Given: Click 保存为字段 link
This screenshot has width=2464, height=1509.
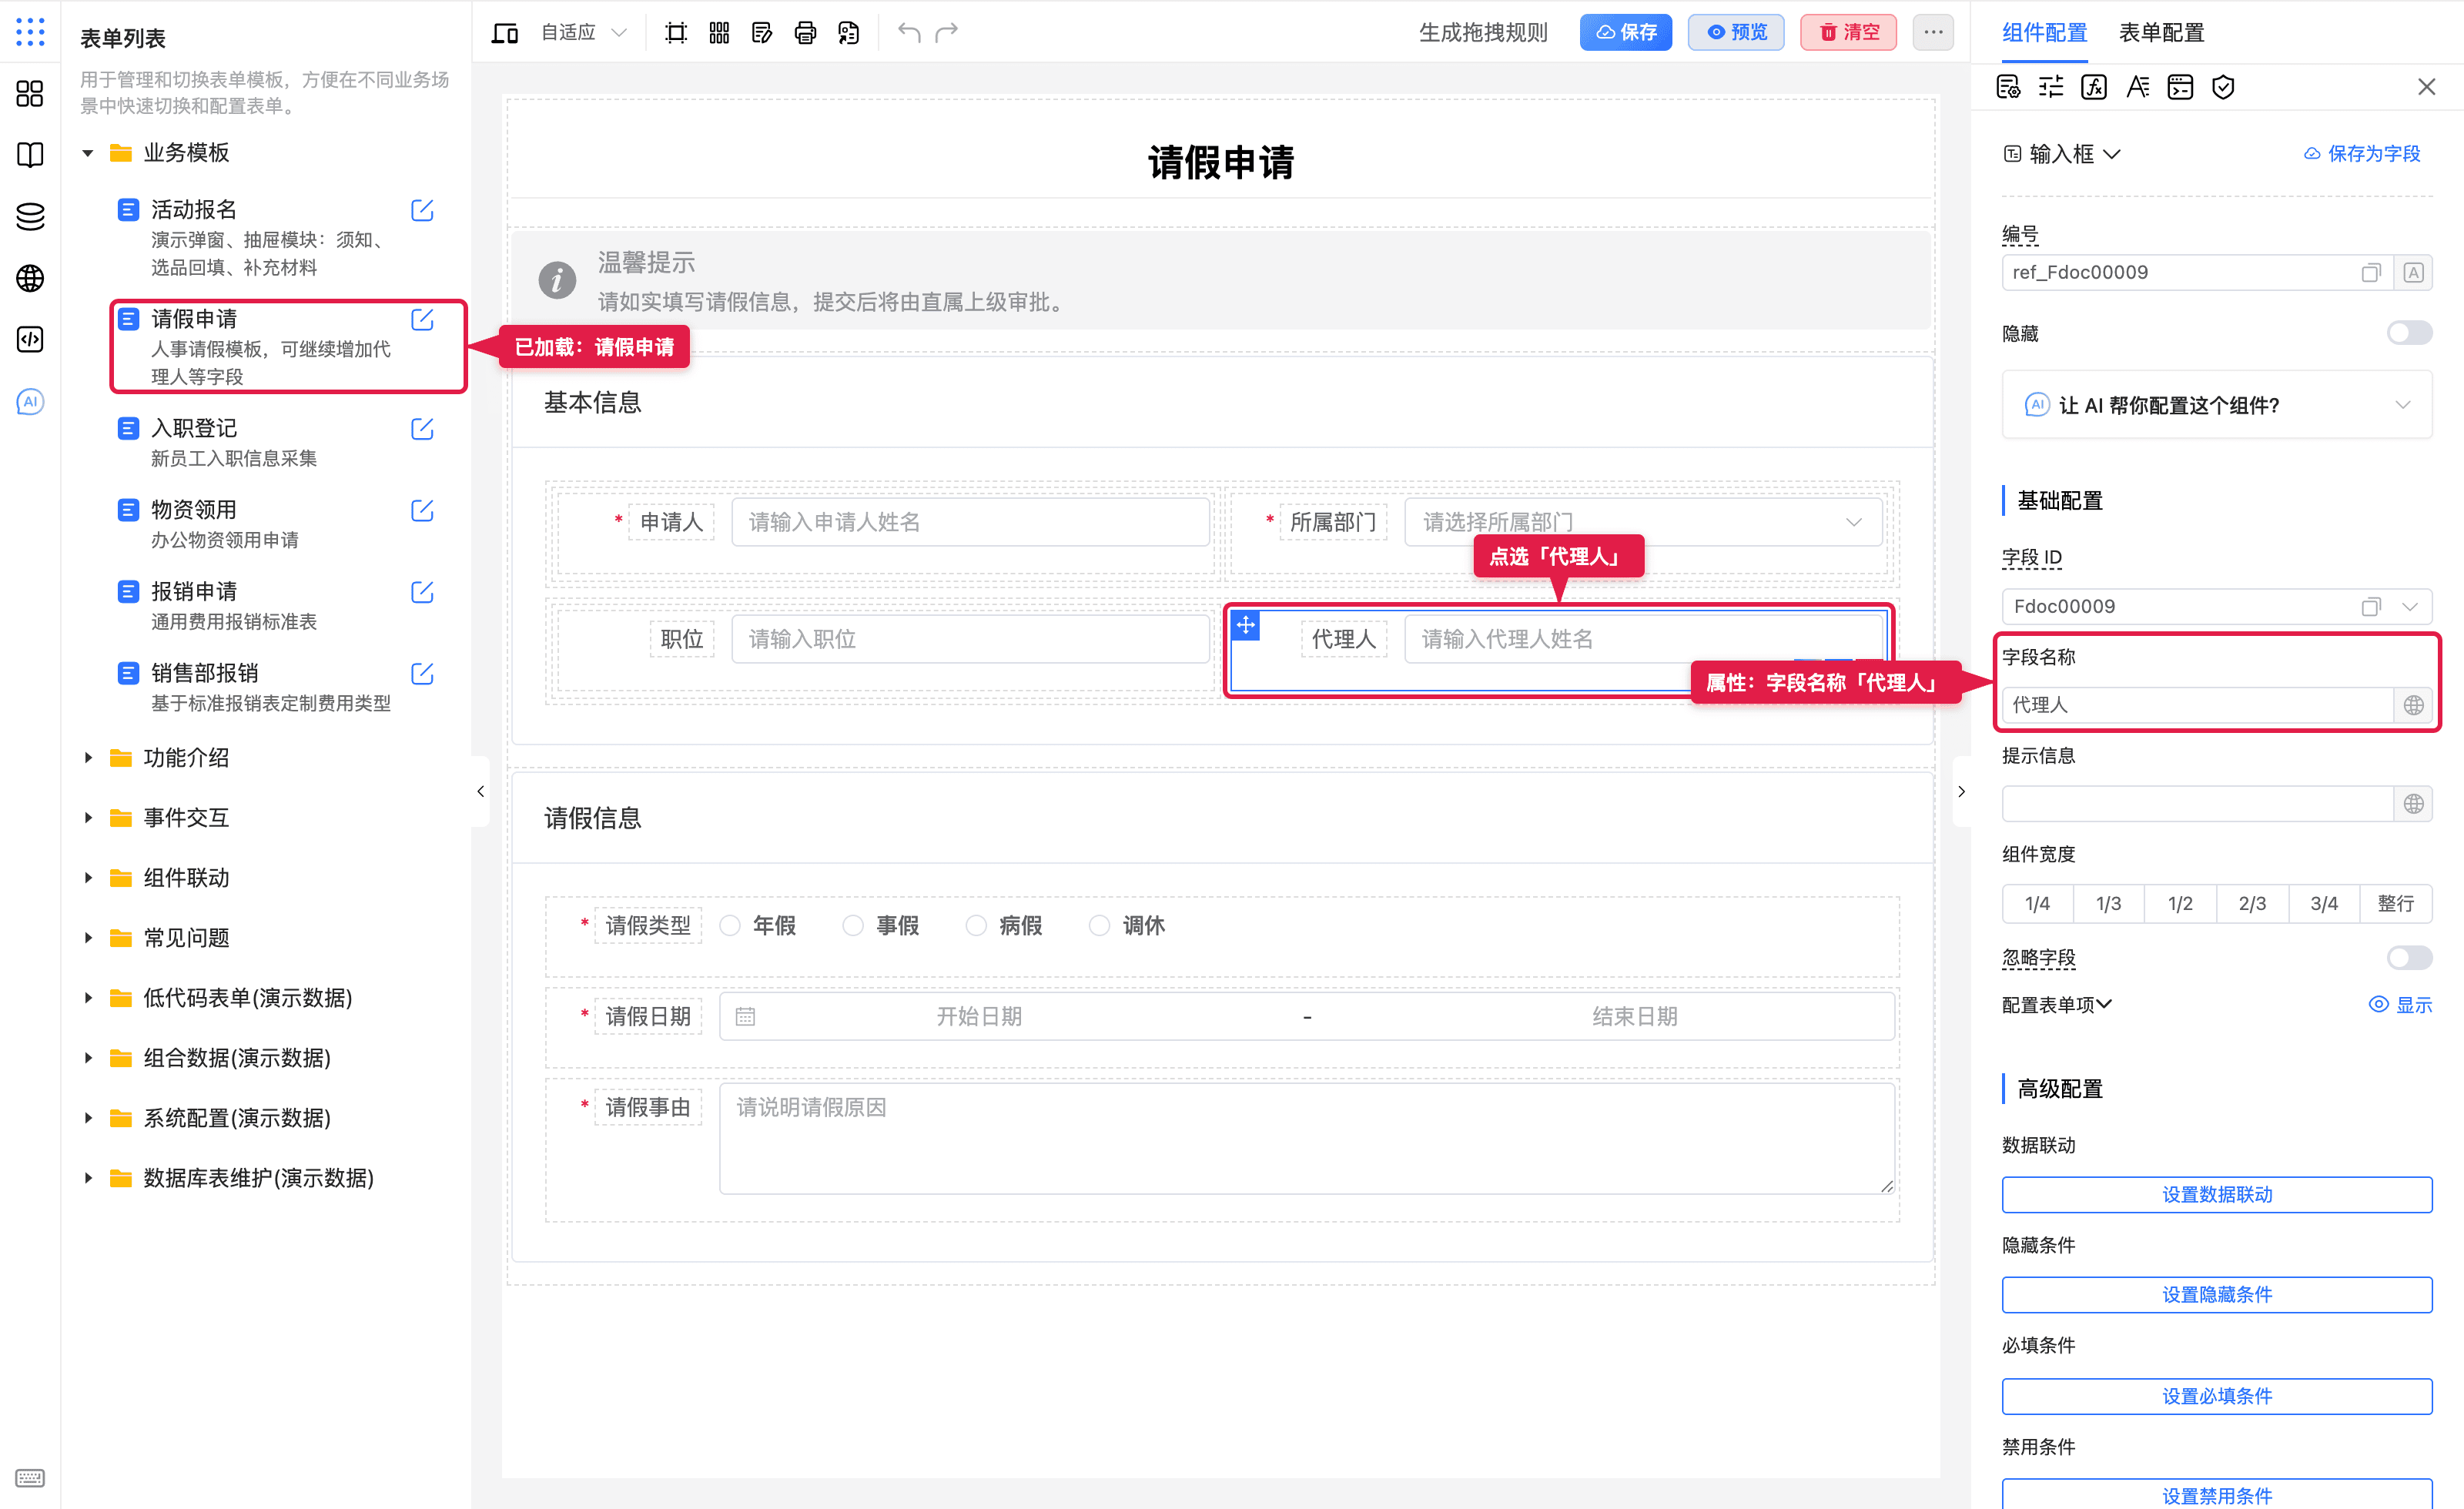Looking at the screenshot, I should pos(2361,154).
